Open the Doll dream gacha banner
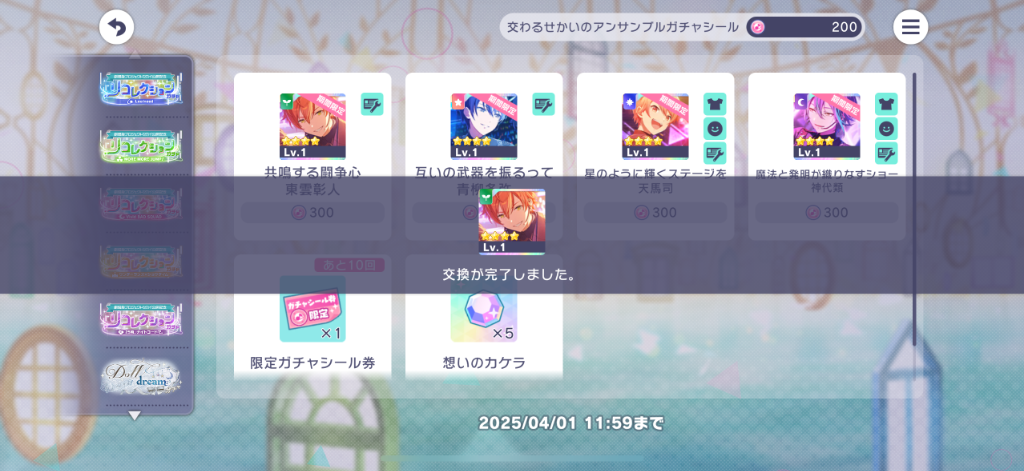This screenshot has height=471, width=1024. pos(140,377)
